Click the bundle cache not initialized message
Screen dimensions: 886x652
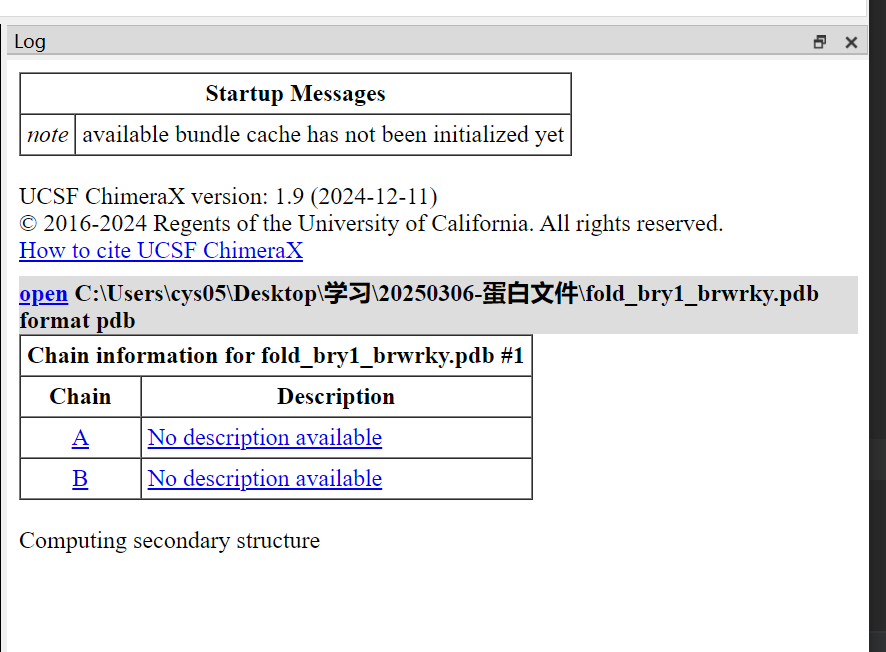tap(323, 135)
